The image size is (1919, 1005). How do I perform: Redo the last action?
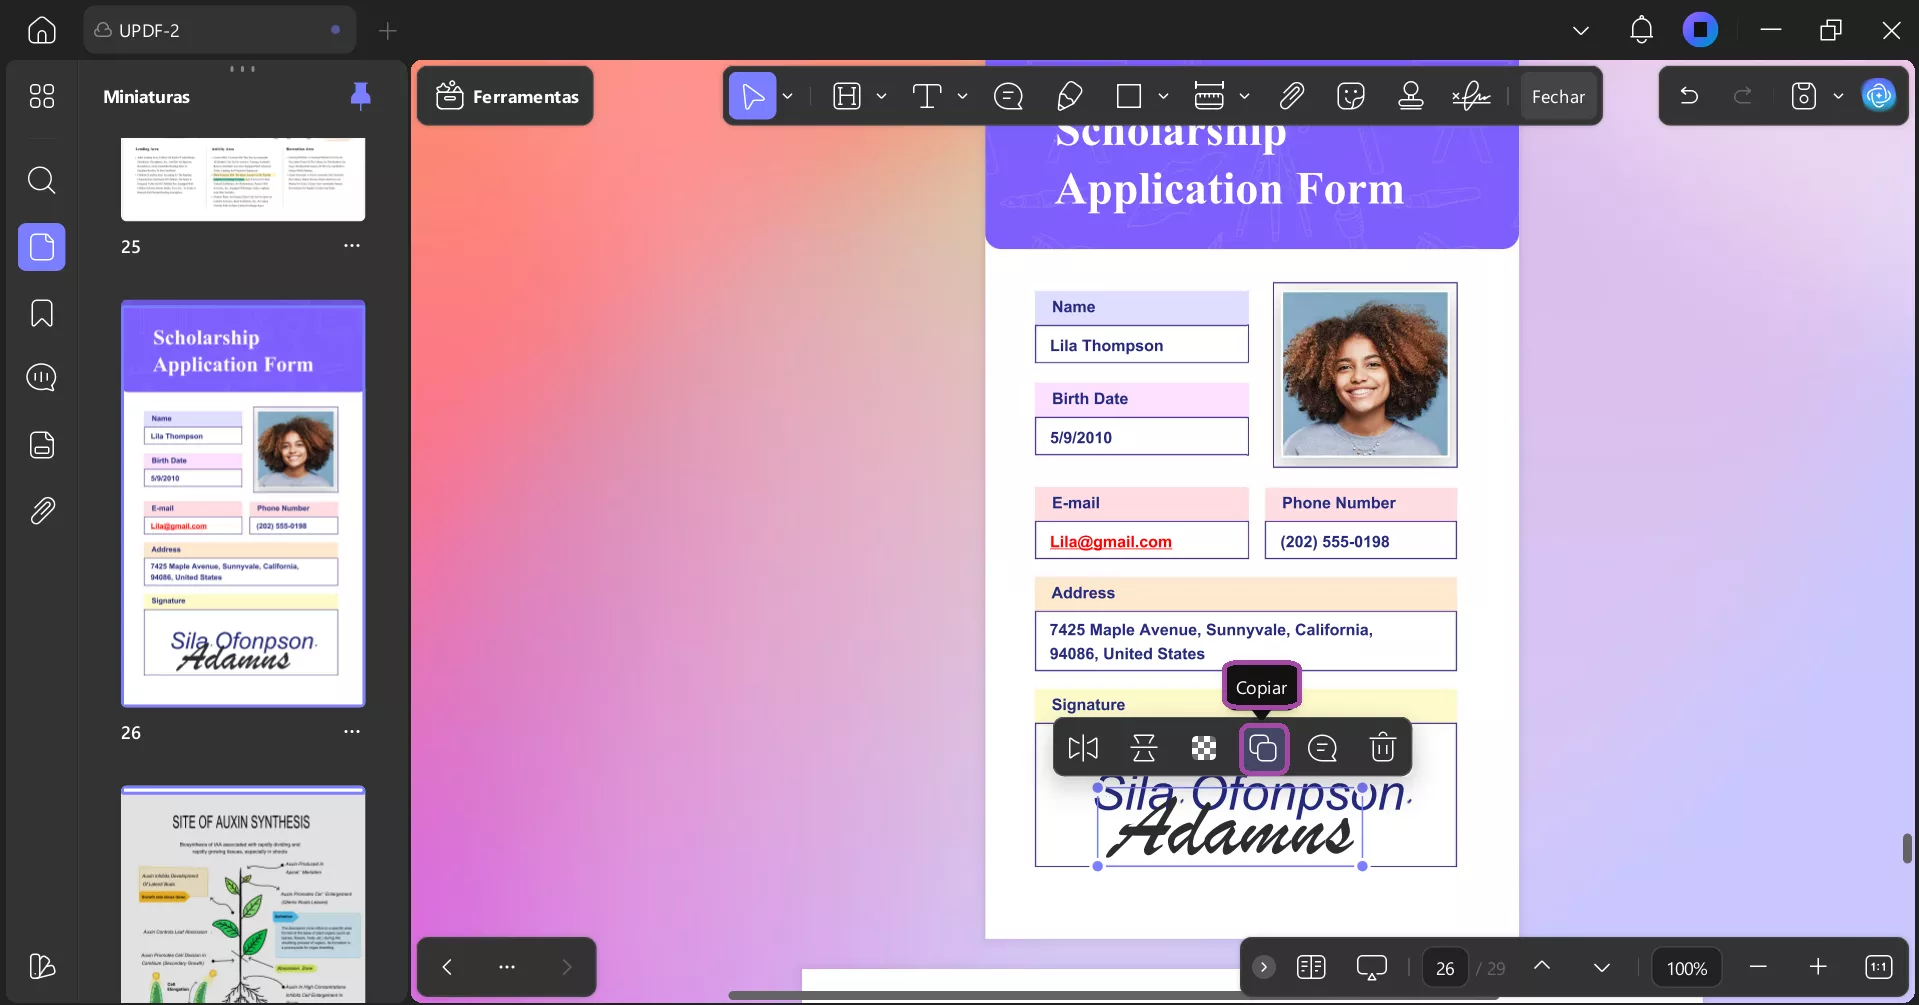click(x=1743, y=96)
